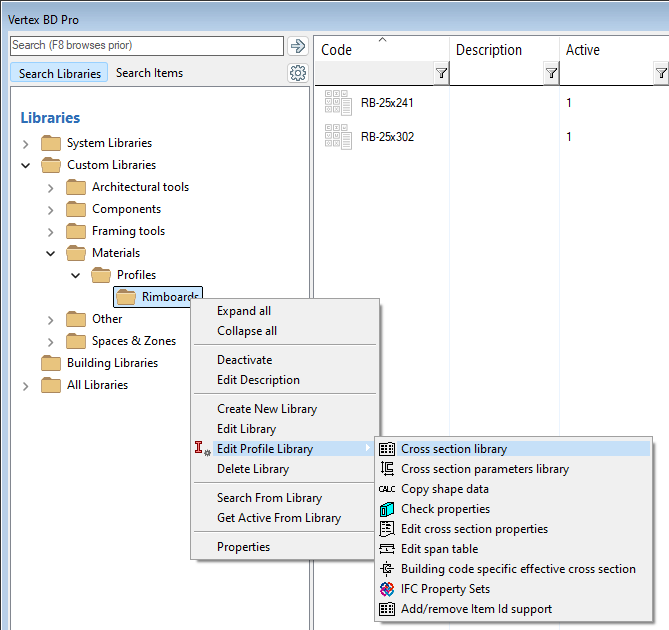Select Create New Library menu entry
The height and width of the screenshot is (630, 669).
tap(267, 409)
